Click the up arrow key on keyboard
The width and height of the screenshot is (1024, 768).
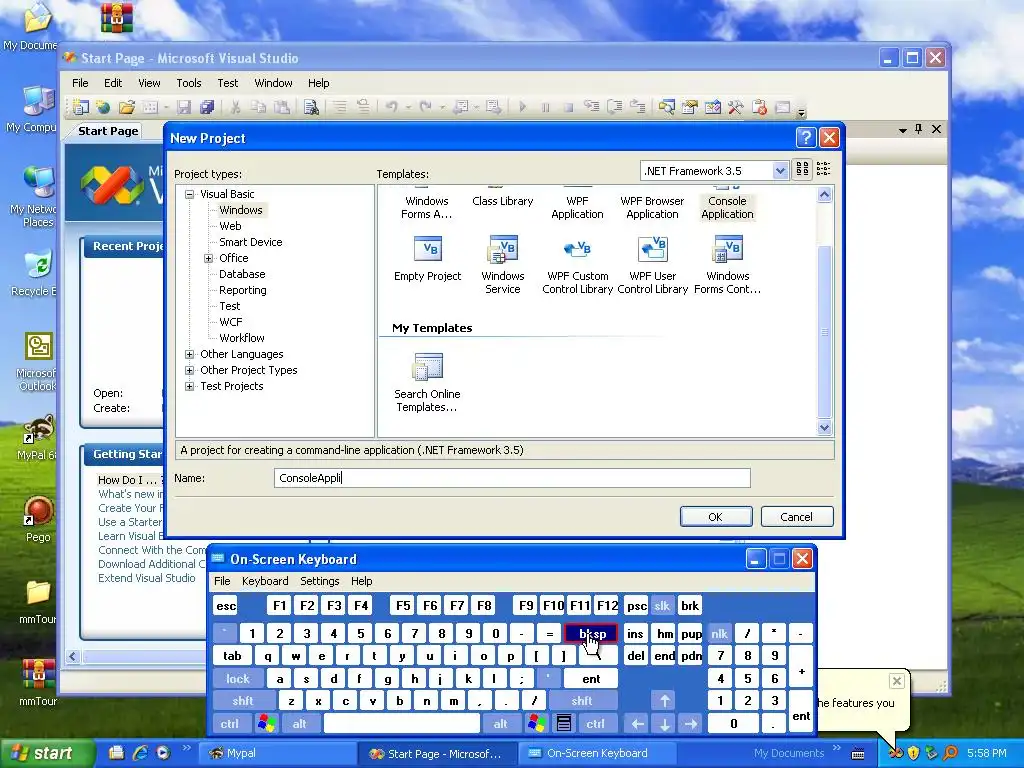click(664, 701)
